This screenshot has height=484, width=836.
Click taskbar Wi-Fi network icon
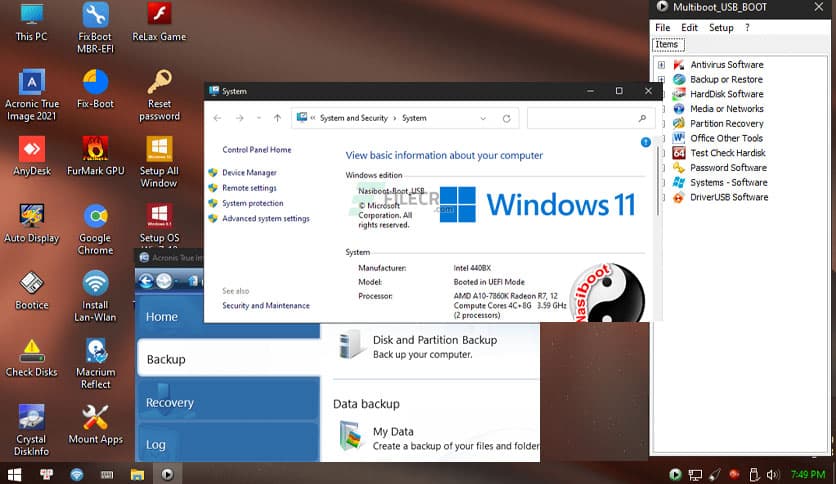pos(77,474)
